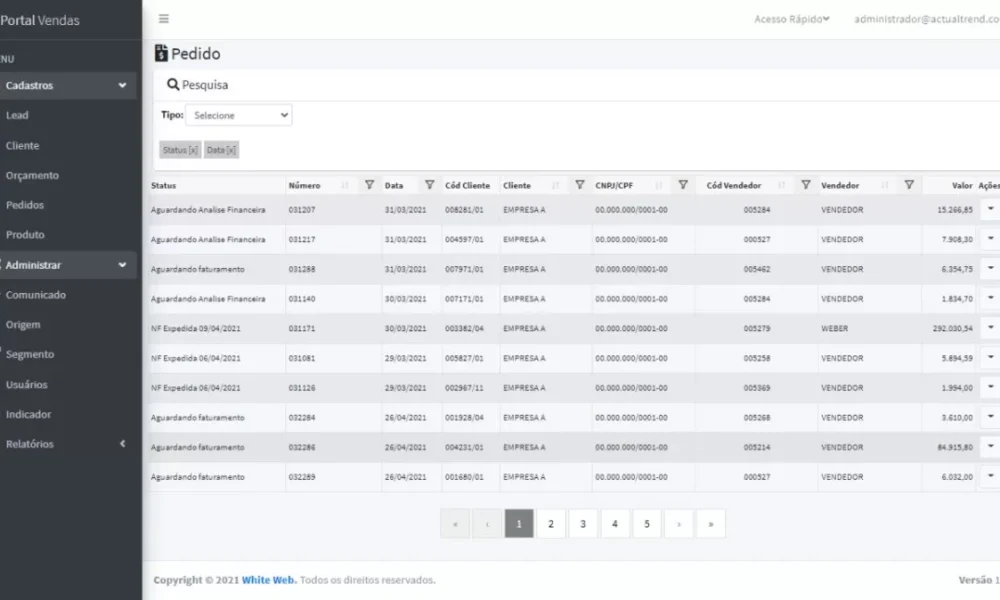Viewport: 1000px width, 600px height.
Task: Go to page 3 of results
Action: 583,523
